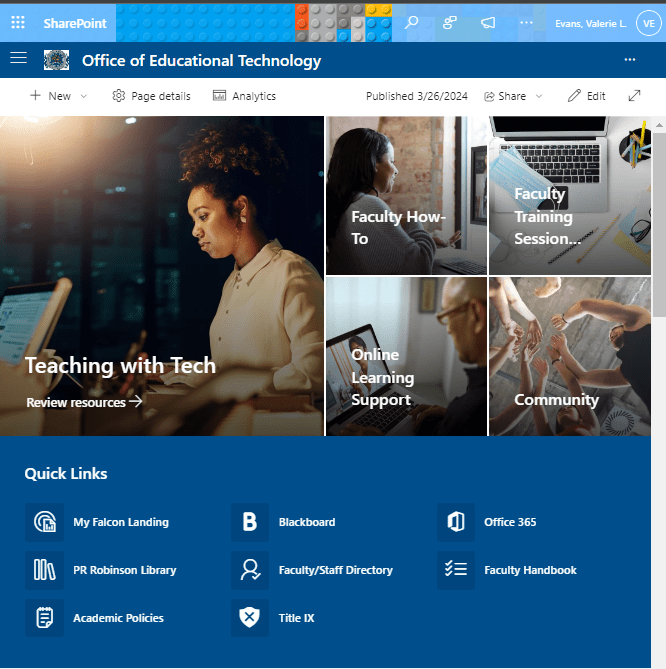
Task: Click the New plus icon
Action: [35, 95]
